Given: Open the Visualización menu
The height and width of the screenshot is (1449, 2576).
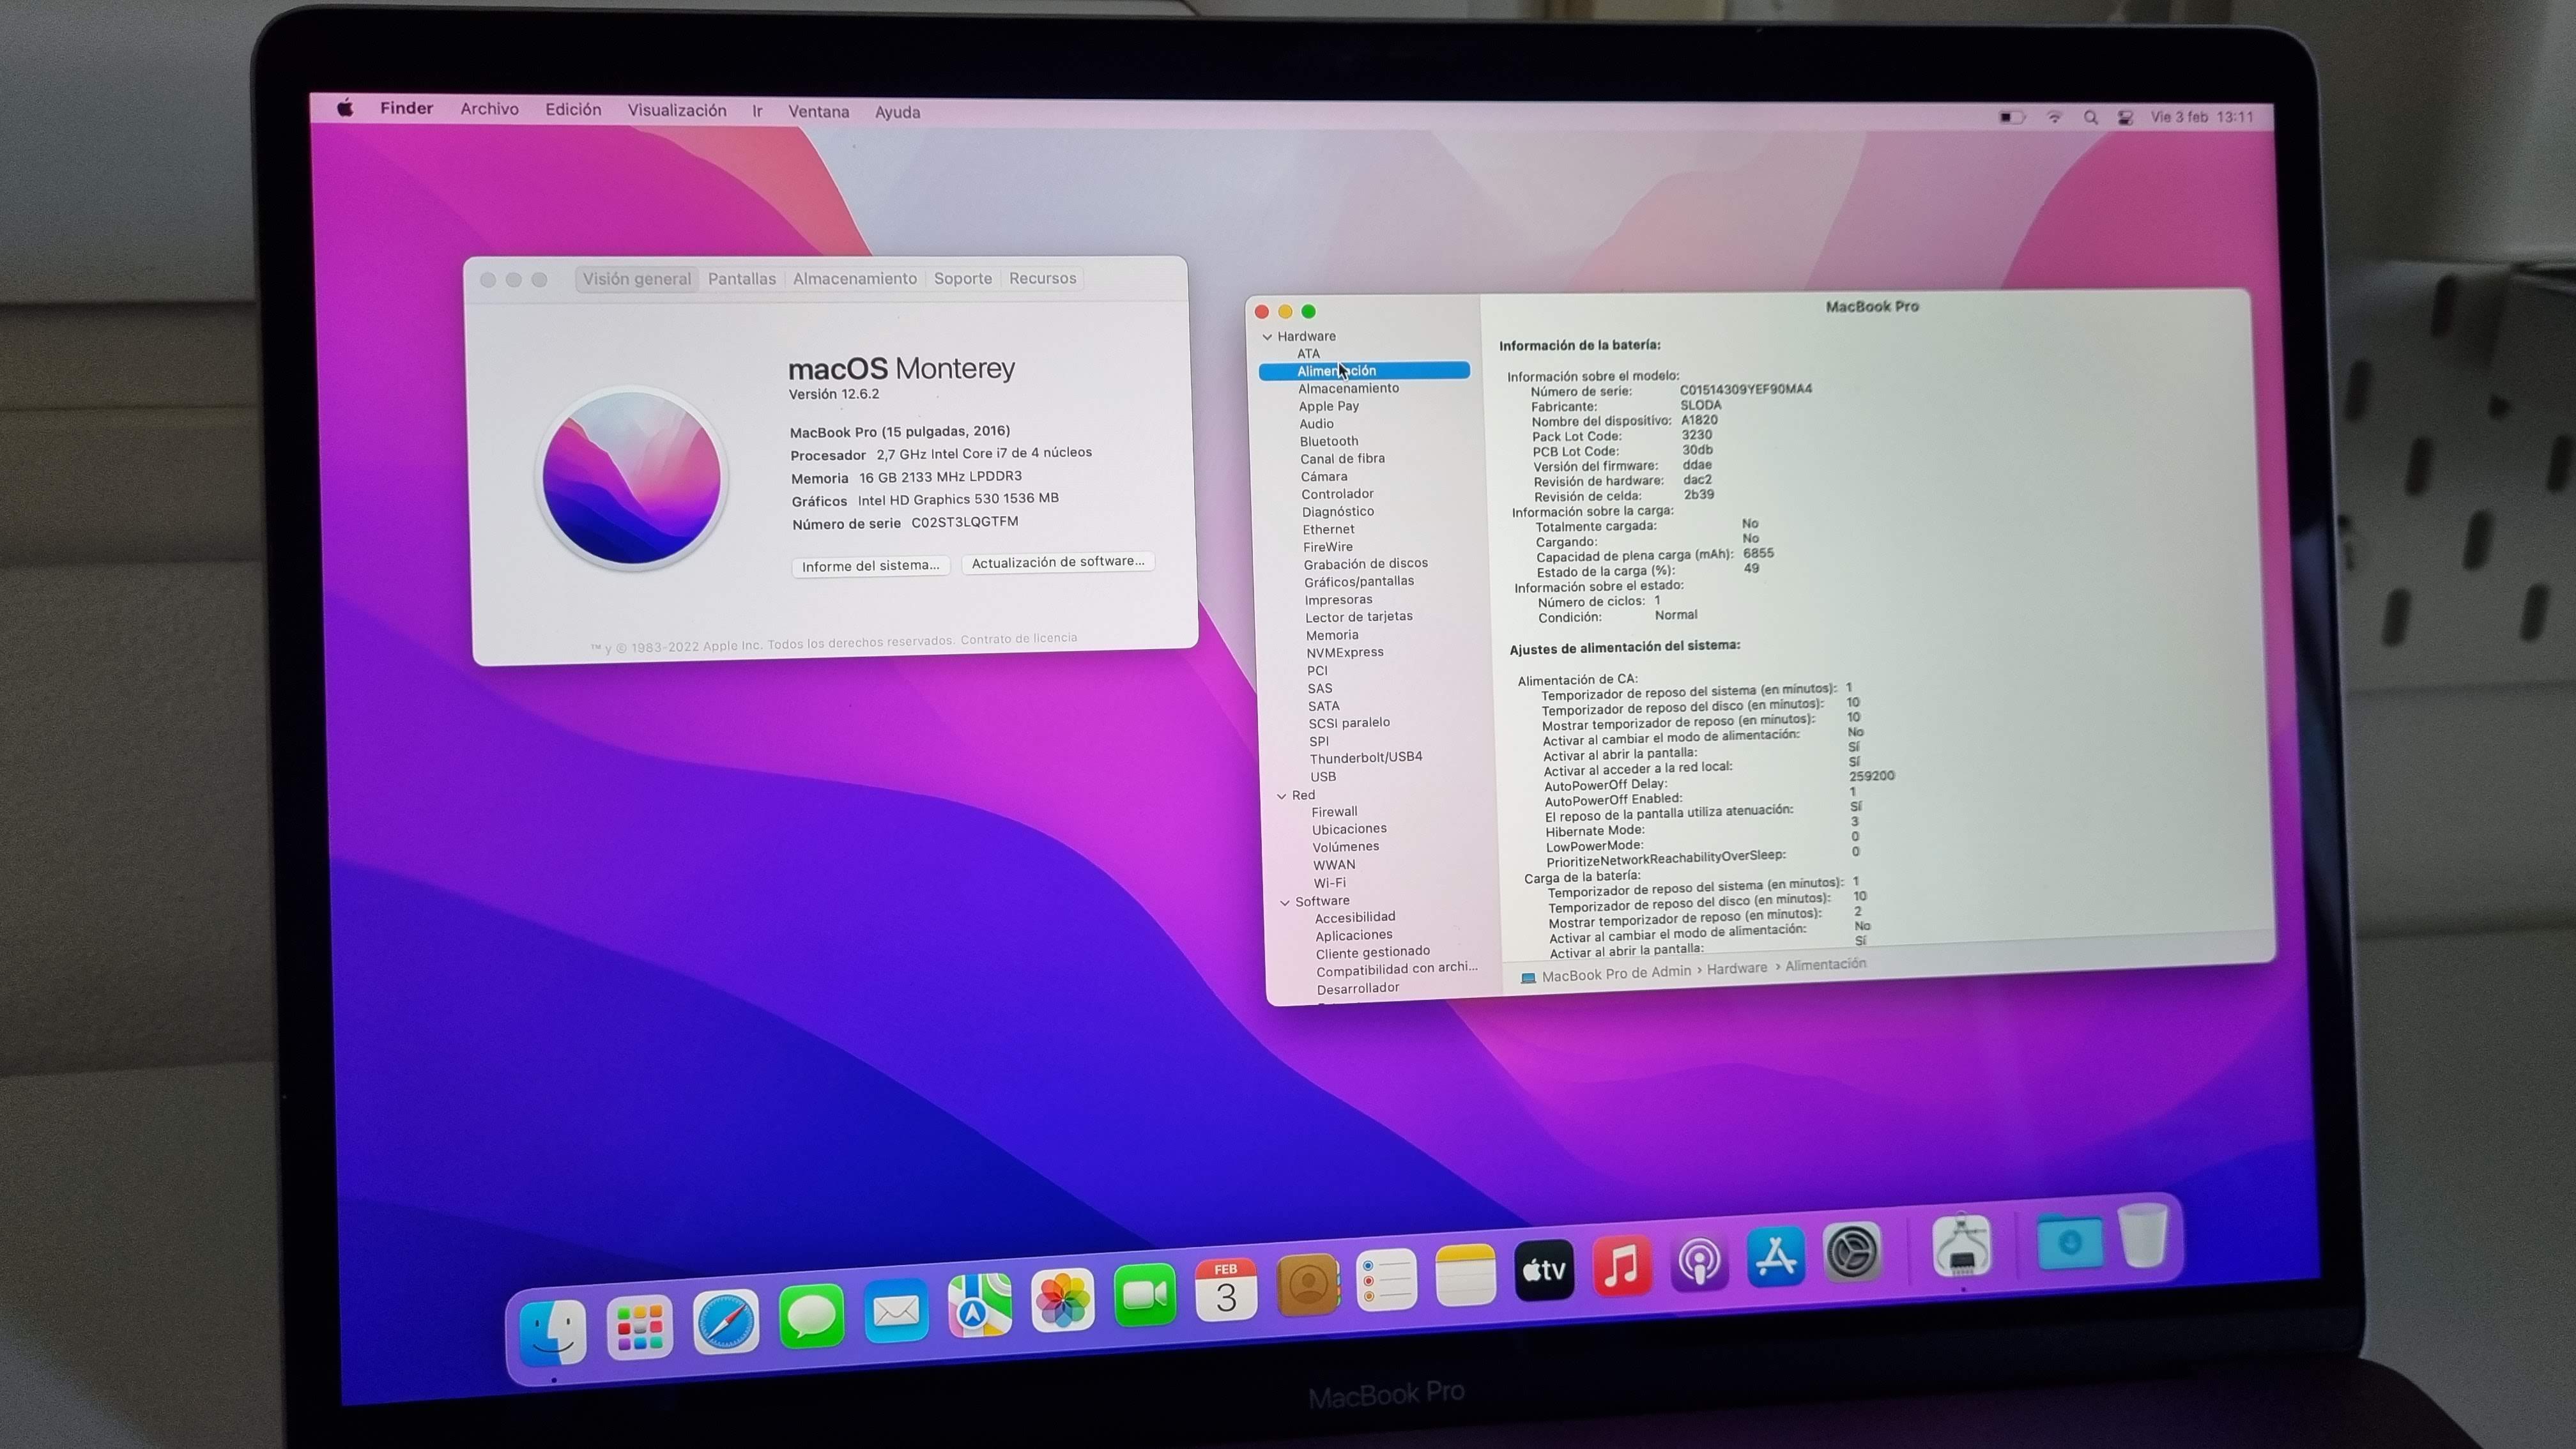Looking at the screenshot, I should (x=677, y=110).
